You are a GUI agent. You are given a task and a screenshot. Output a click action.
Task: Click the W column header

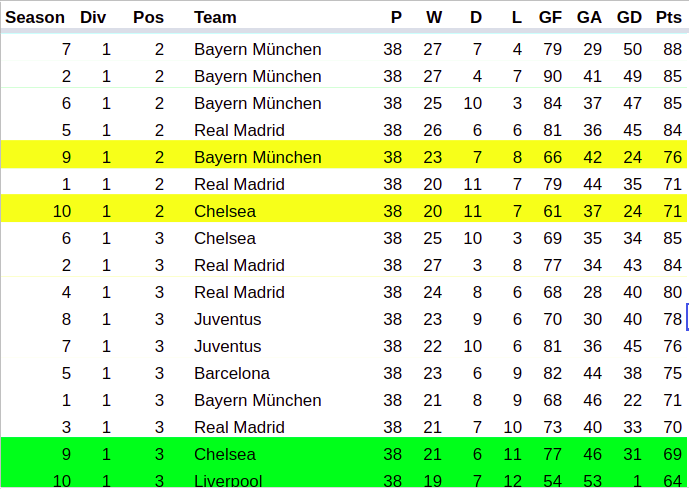[433, 17]
